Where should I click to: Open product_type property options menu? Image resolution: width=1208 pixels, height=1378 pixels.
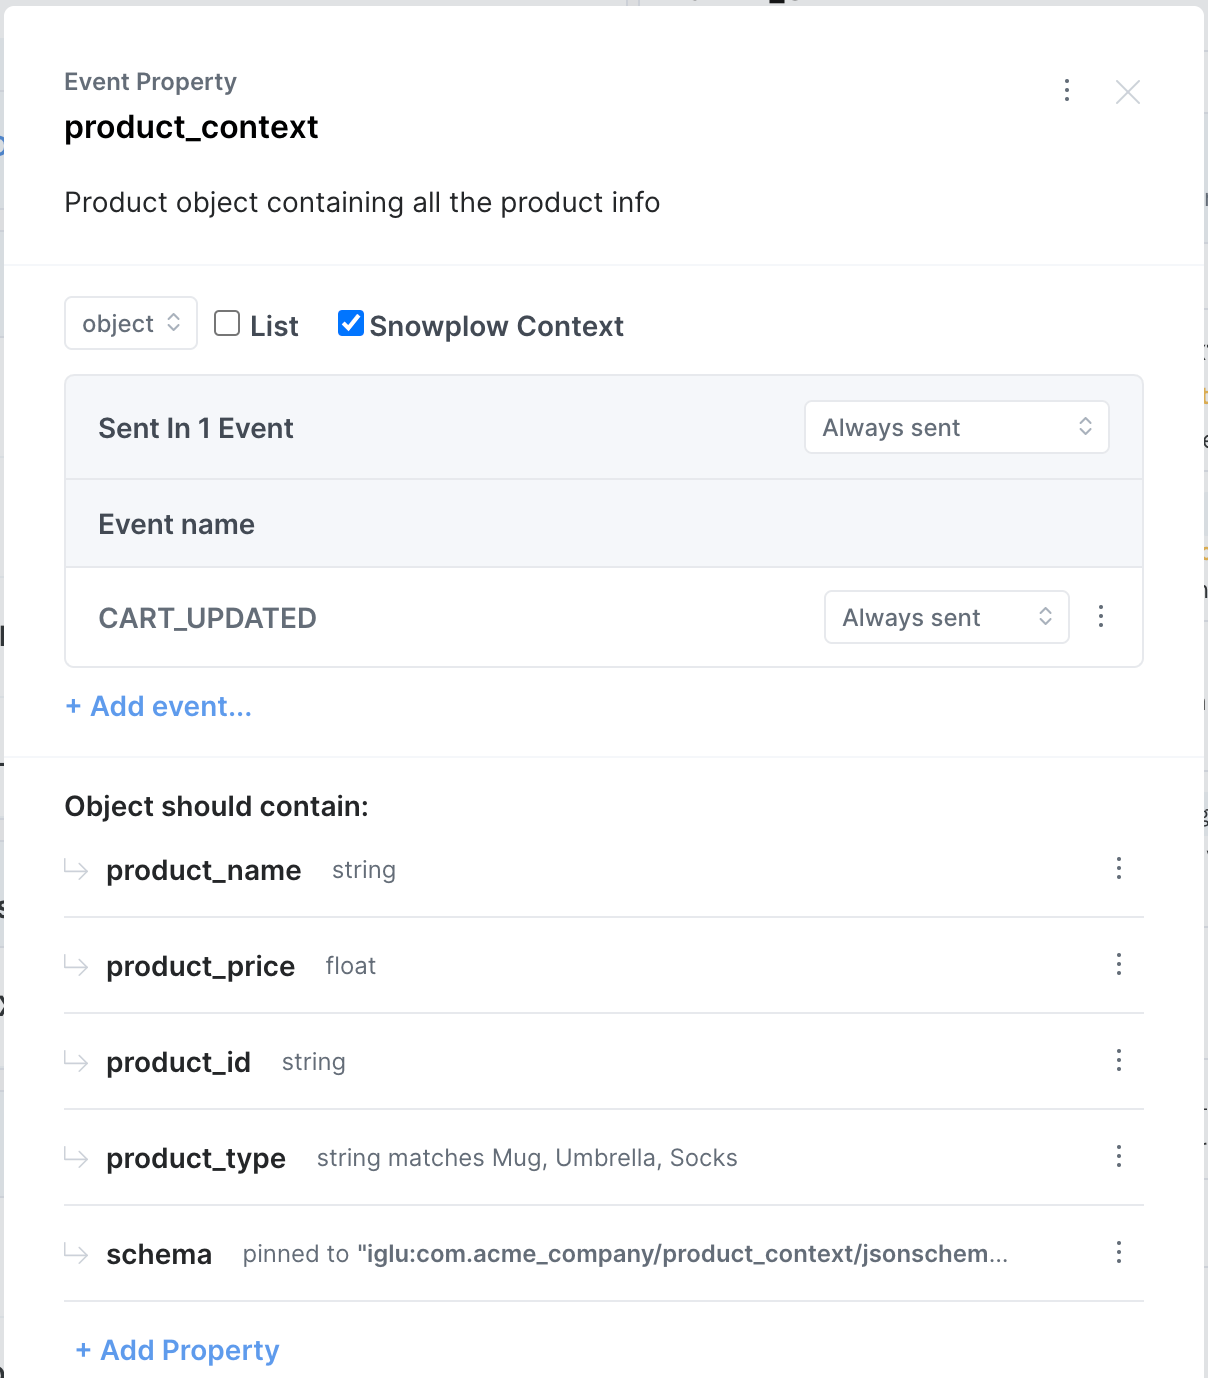pos(1119,1156)
